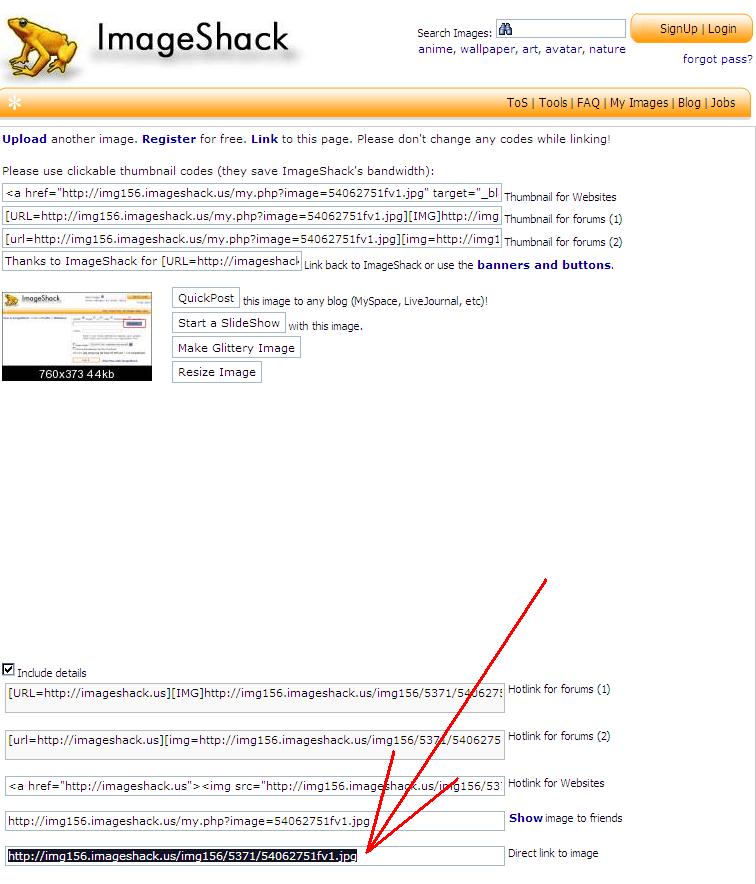
Task: Select the Thanks to ImageShack code field
Action: tap(152, 261)
